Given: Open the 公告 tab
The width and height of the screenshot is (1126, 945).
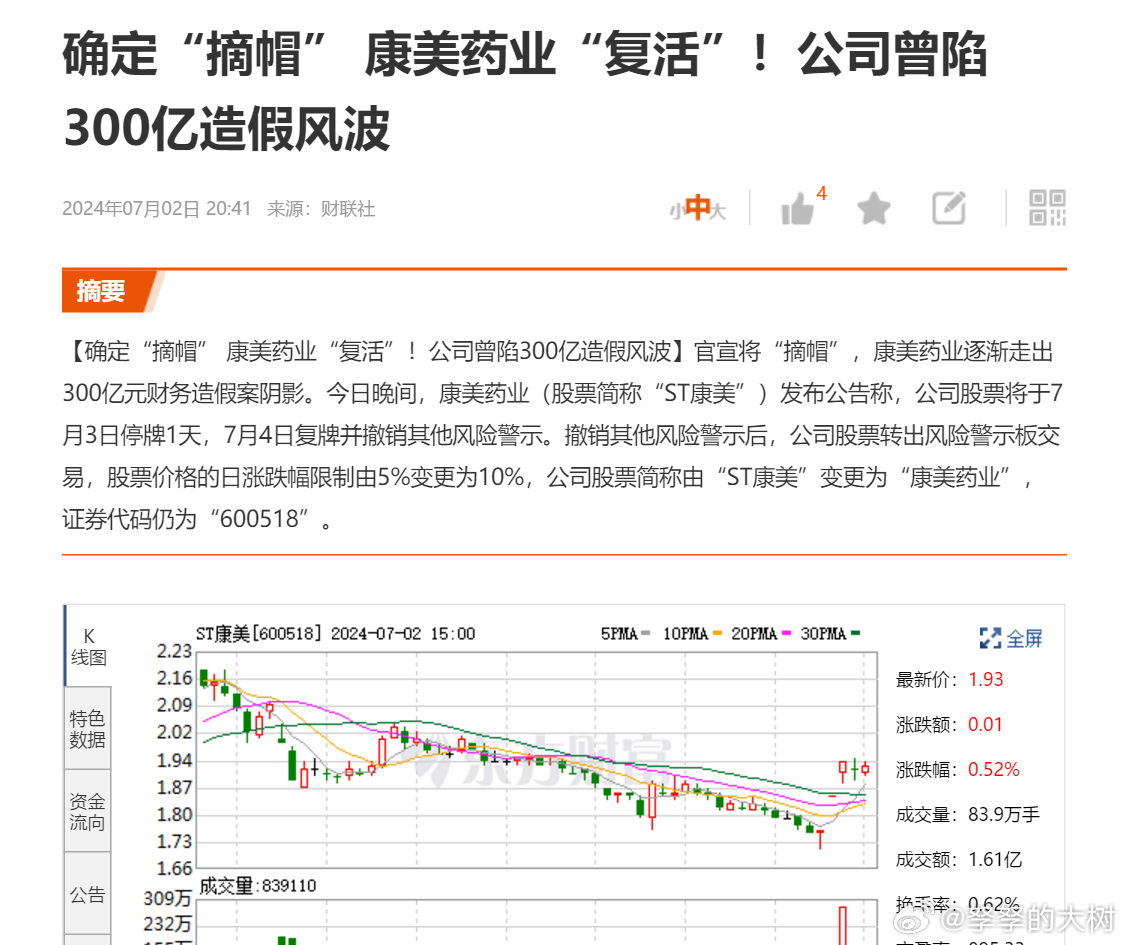Looking at the screenshot, I should [x=88, y=894].
